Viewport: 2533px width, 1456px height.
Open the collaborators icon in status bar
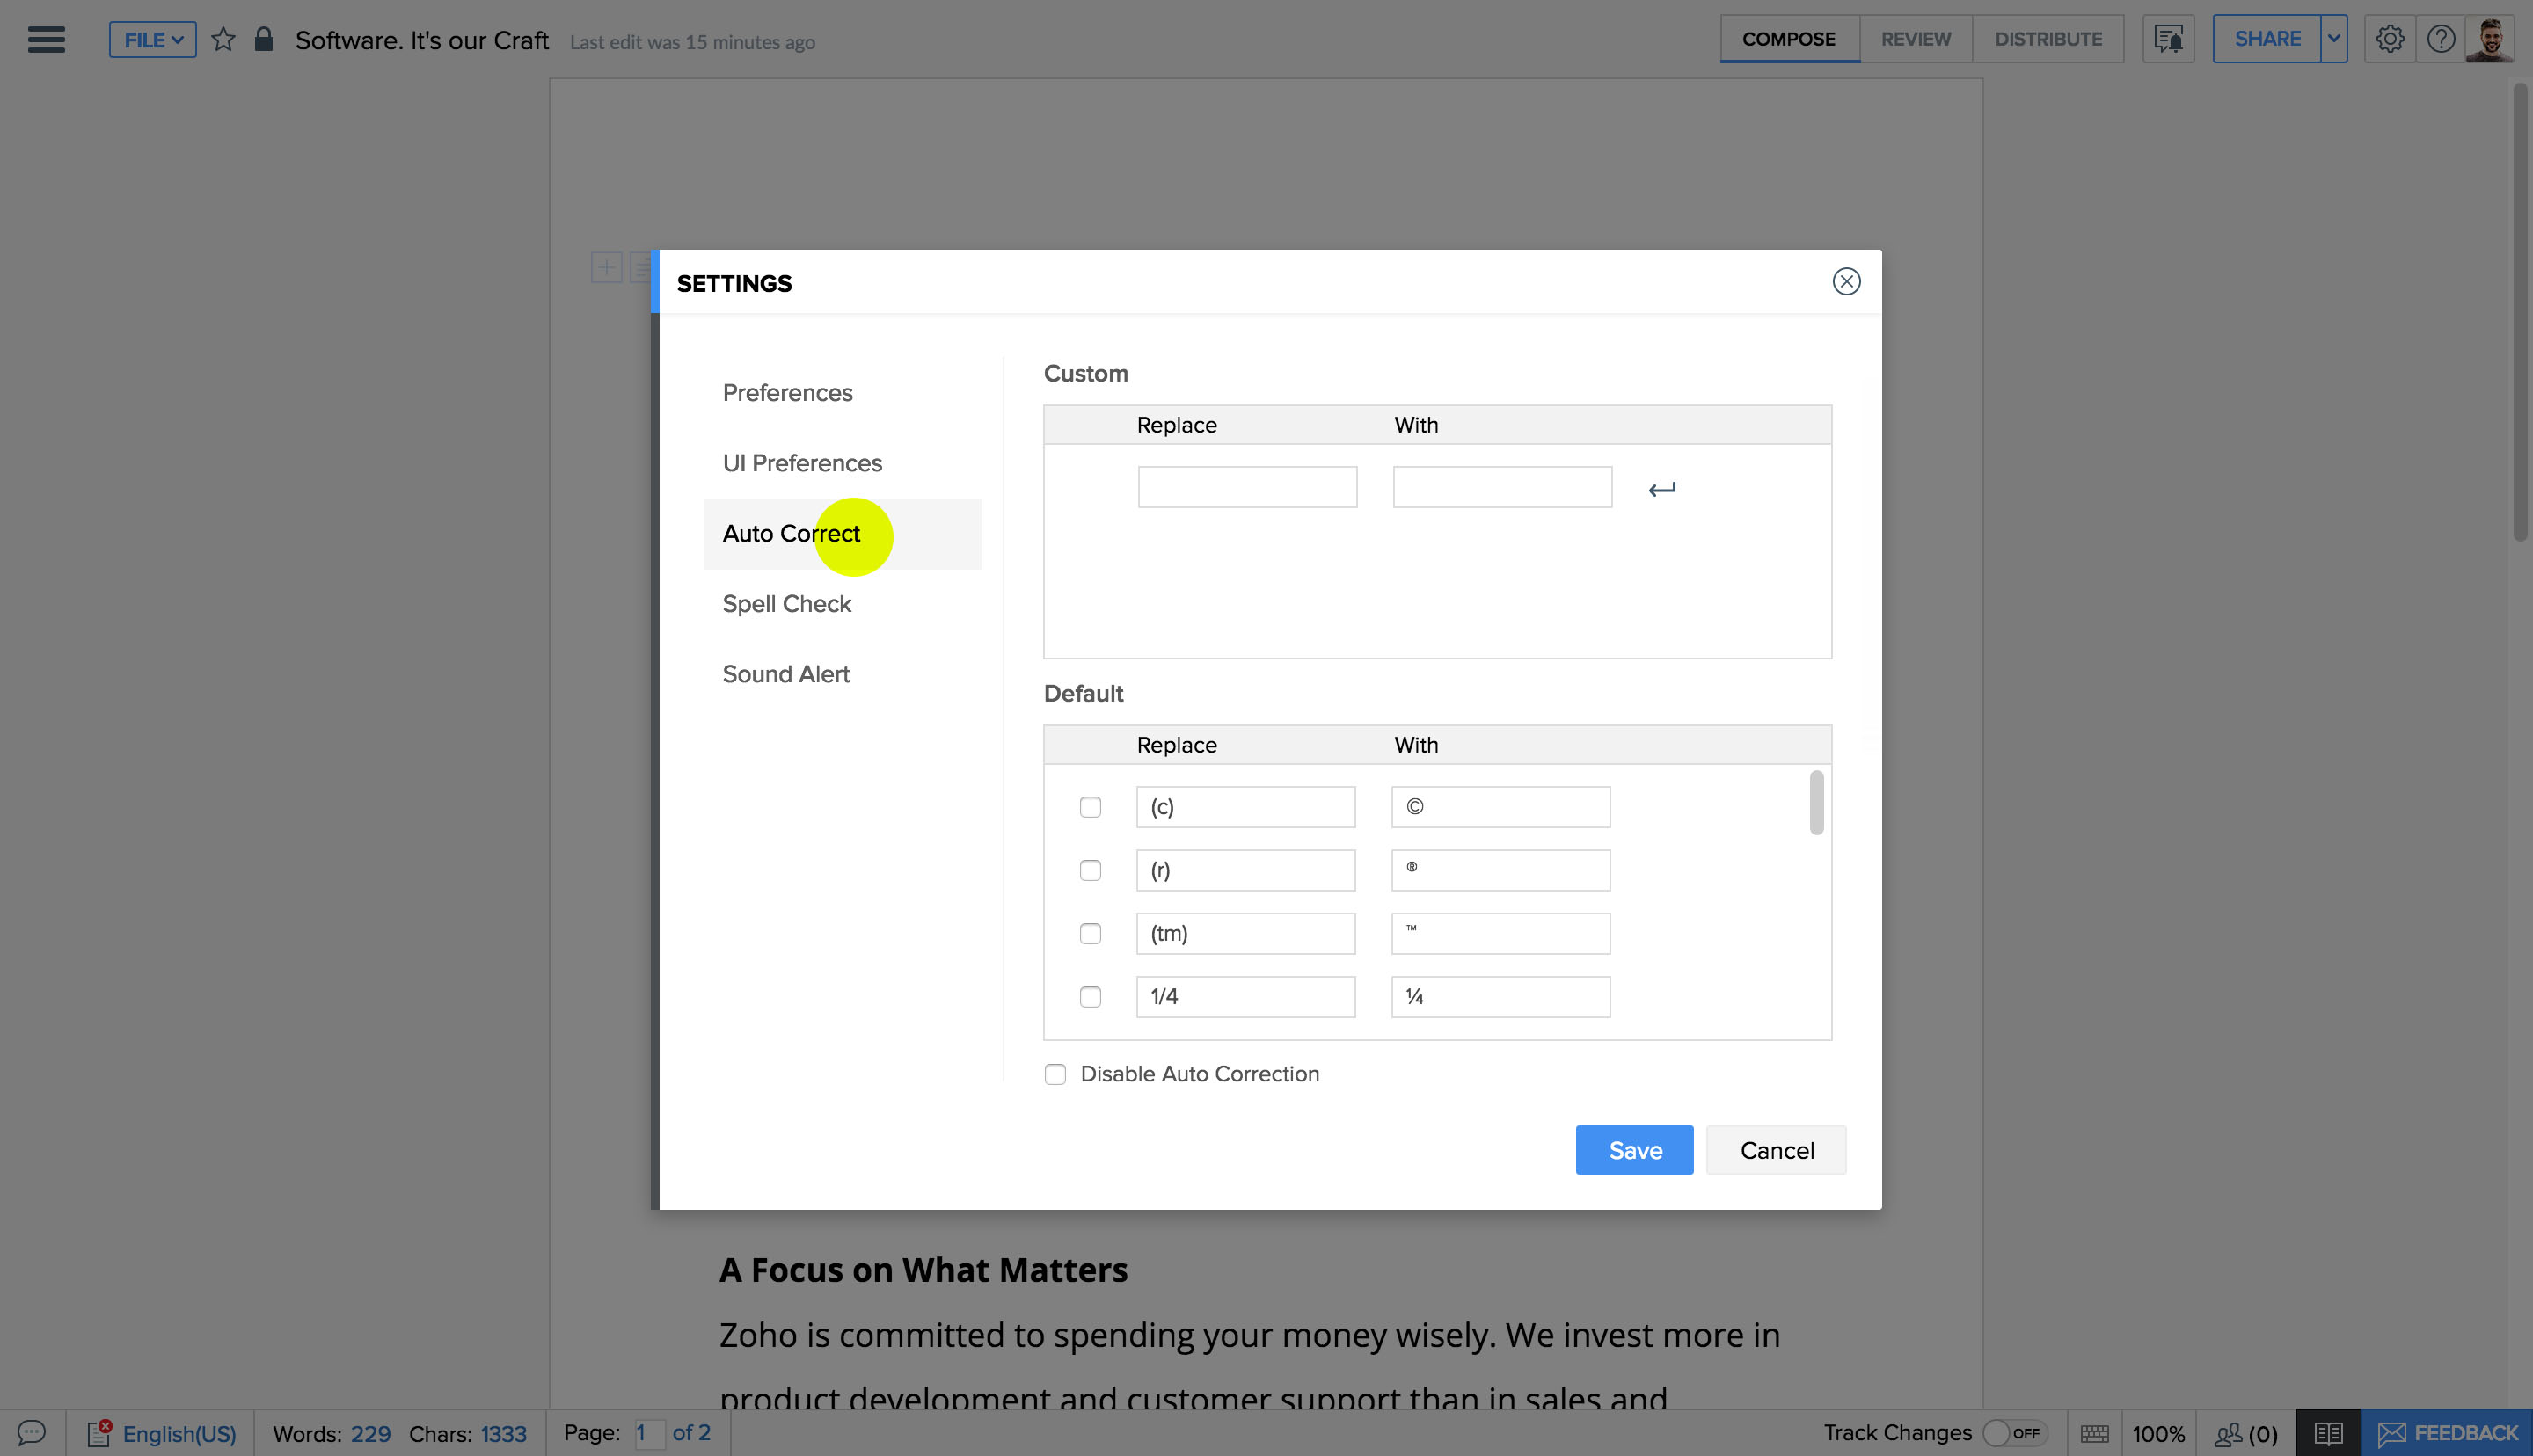click(2245, 1434)
